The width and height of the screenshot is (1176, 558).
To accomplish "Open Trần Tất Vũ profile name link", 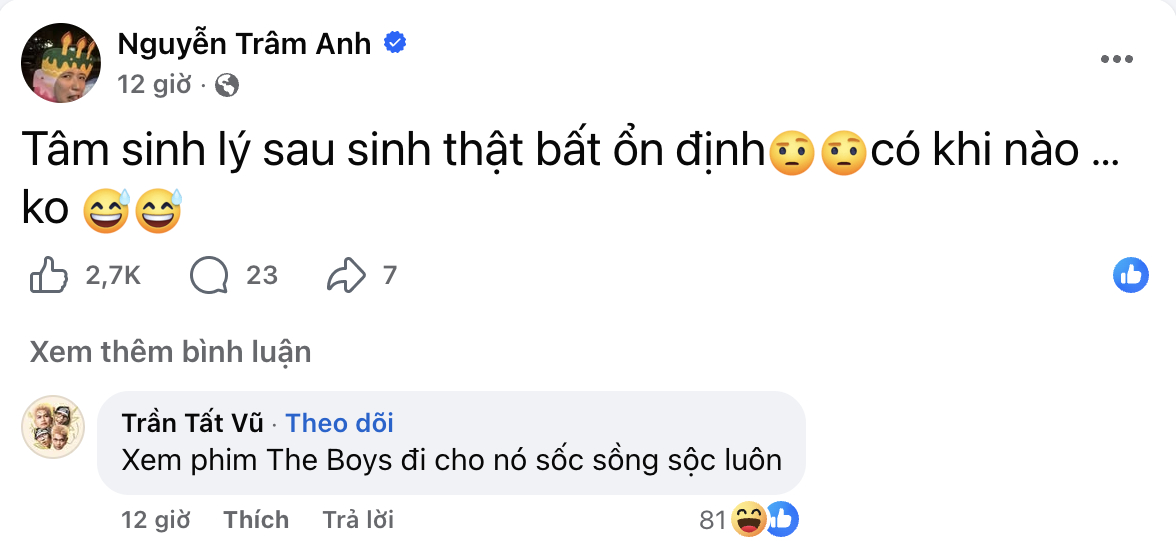I will coord(193,423).
